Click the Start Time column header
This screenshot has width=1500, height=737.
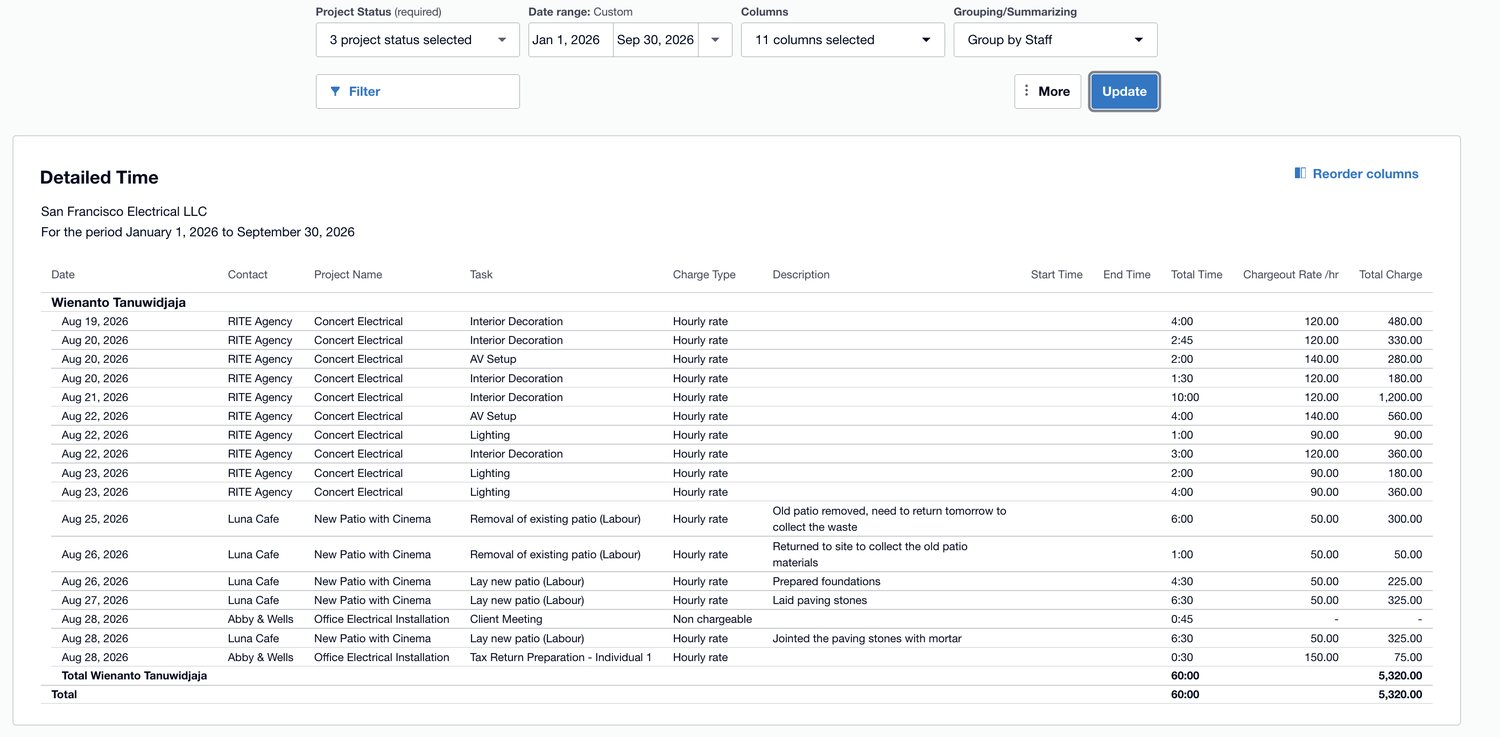click(1057, 274)
